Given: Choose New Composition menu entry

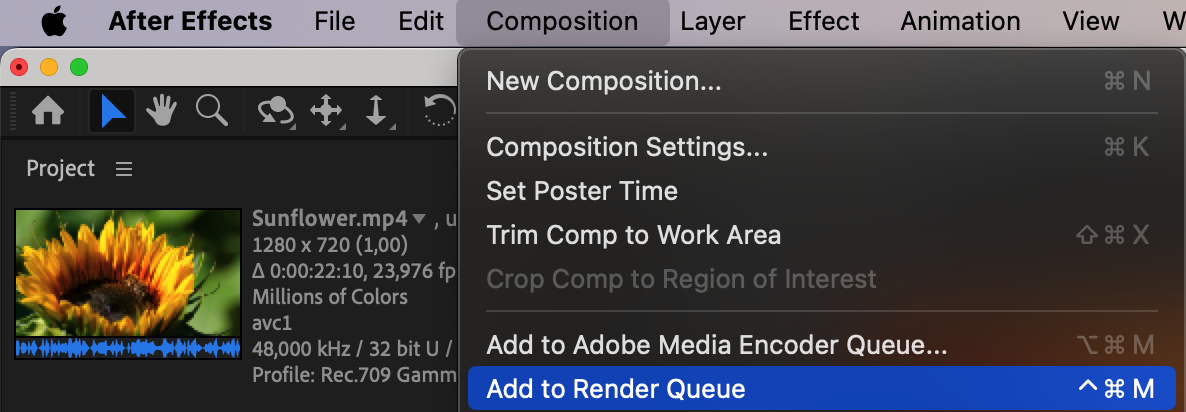Looking at the screenshot, I should click(x=603, y=81).
